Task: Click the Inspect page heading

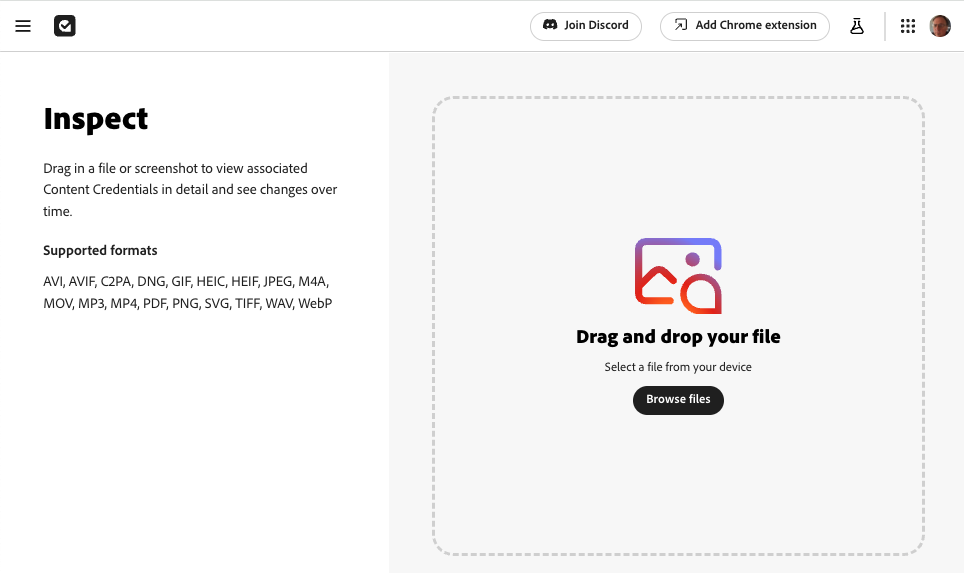Action: tap(96, 119)
